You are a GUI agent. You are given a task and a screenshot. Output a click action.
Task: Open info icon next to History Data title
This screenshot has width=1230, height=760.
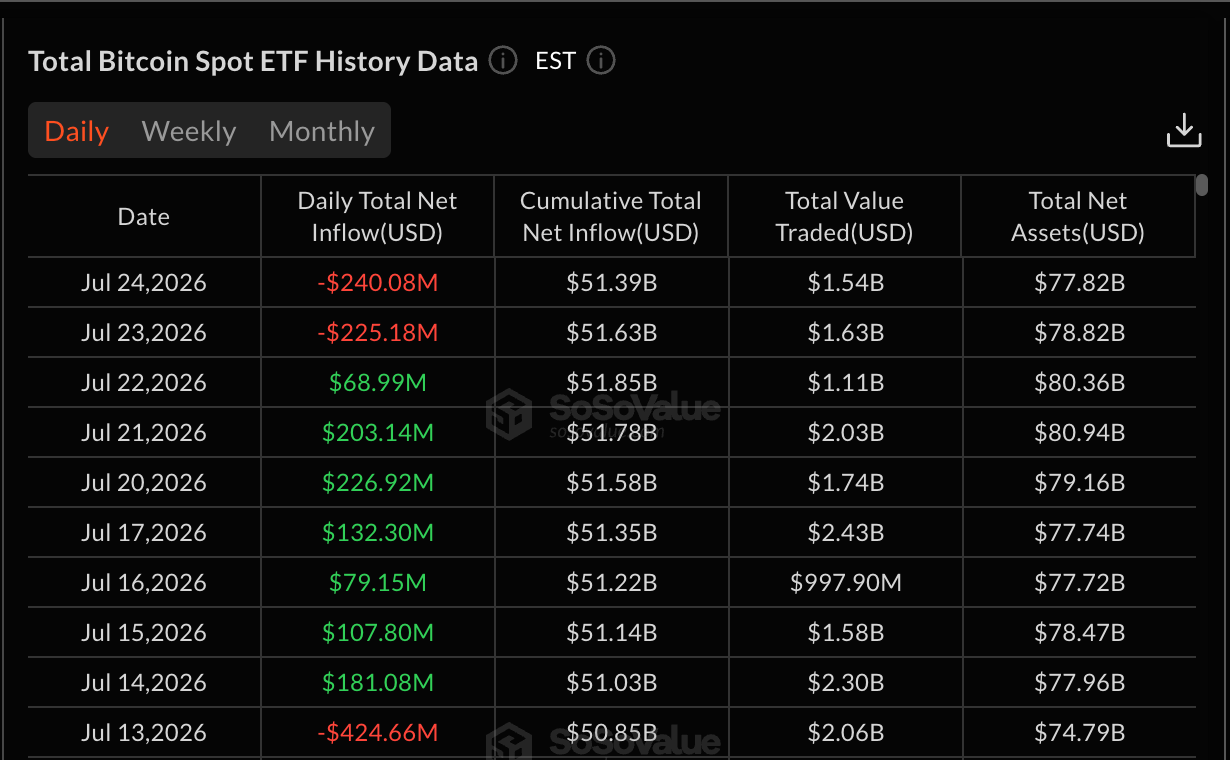(503, 61)
